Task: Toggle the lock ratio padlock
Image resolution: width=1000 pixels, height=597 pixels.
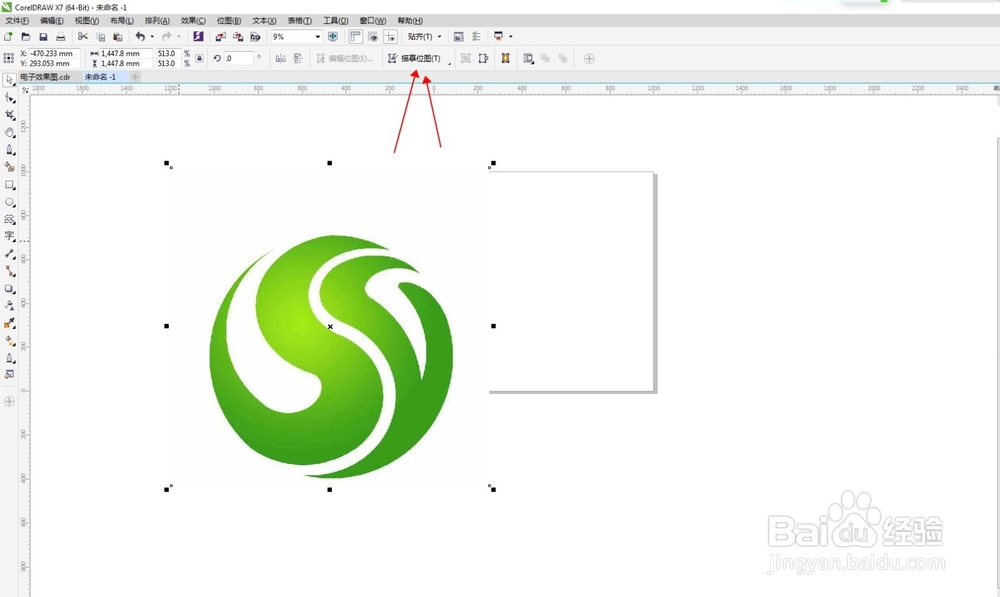Action: tap(200, 58)
